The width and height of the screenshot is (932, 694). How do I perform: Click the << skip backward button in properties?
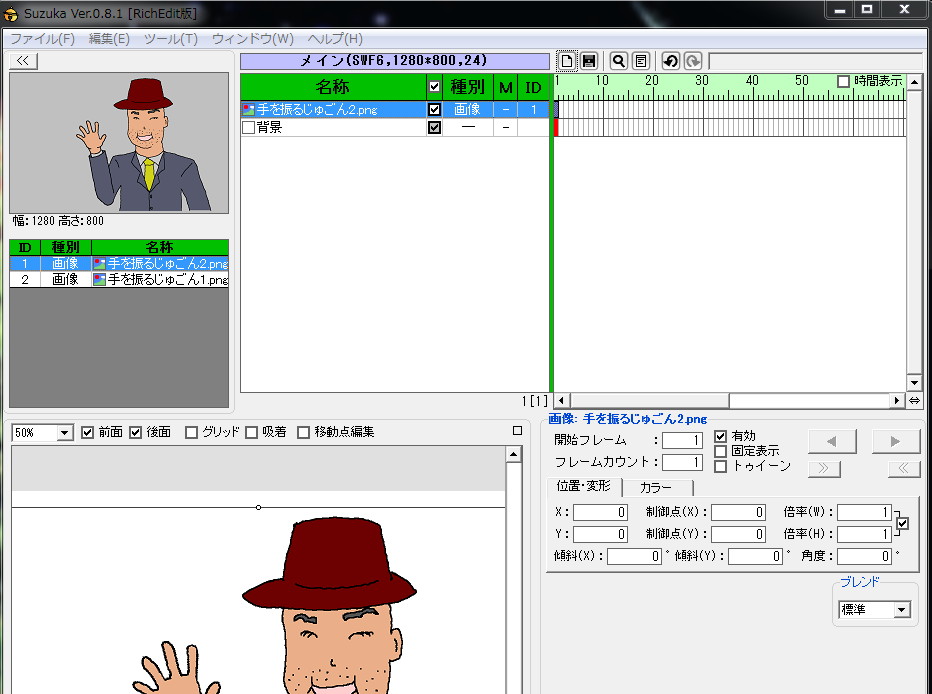[903, 468]
